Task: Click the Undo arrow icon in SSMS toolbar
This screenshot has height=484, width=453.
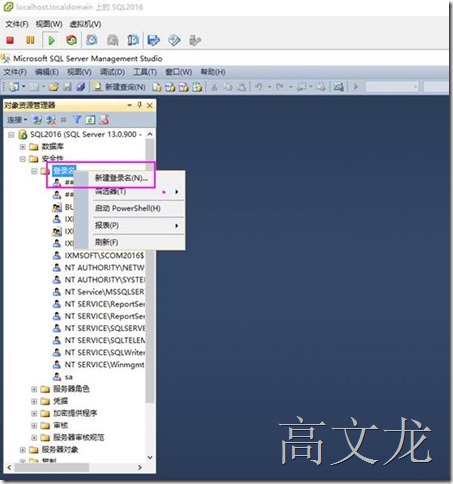Action: (x=258, y=87)
